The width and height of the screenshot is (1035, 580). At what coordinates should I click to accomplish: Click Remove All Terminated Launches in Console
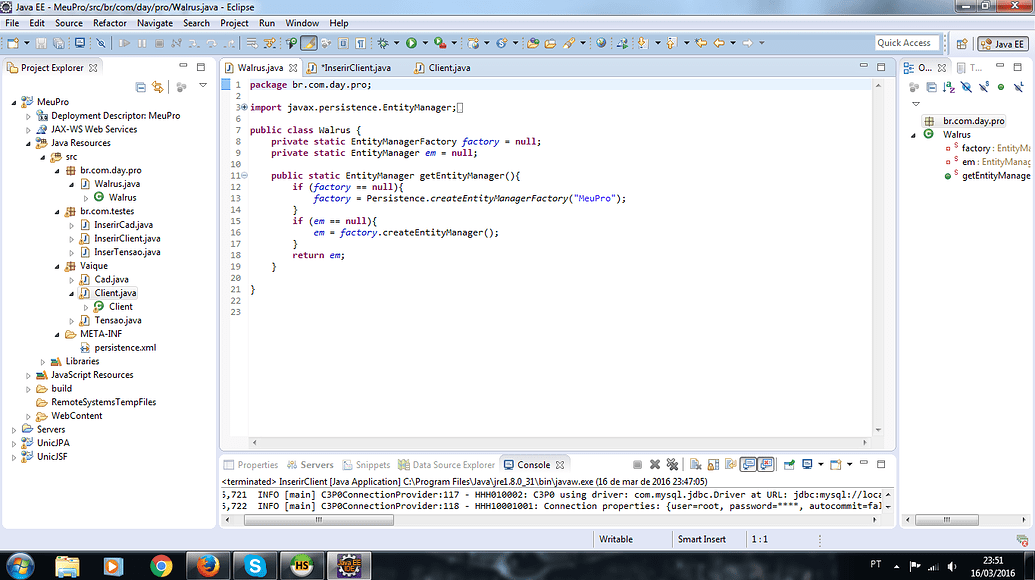pyautogui.click(x=673, y=465)
